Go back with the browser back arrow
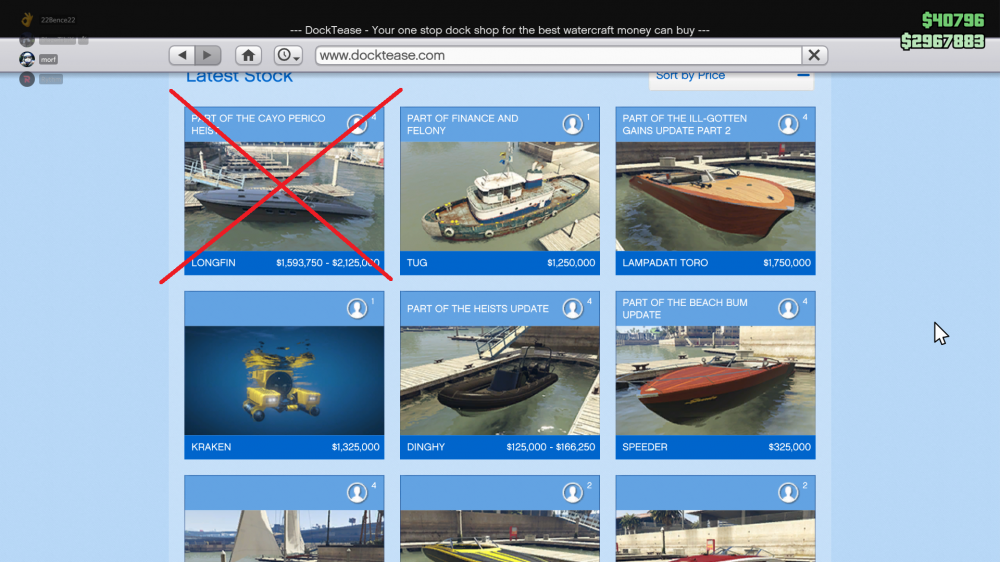Viewport: 1000px width, 562px height. (182, 55)
